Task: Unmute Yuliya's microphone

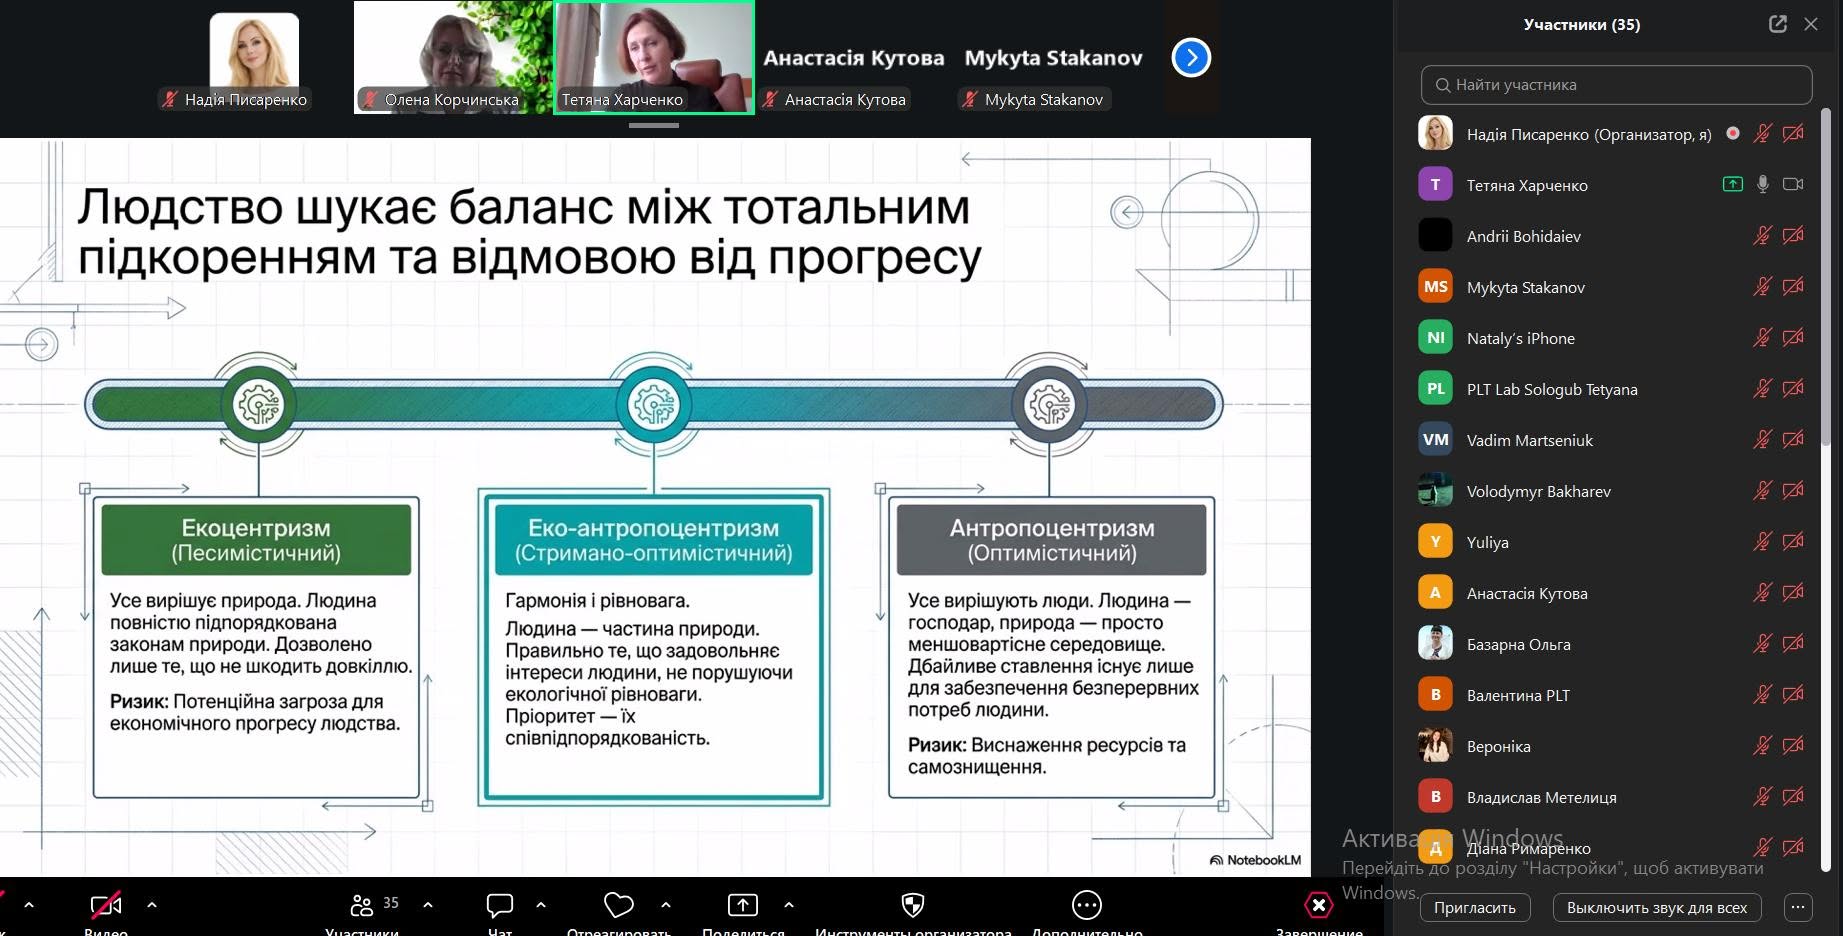Action: 1763,541
